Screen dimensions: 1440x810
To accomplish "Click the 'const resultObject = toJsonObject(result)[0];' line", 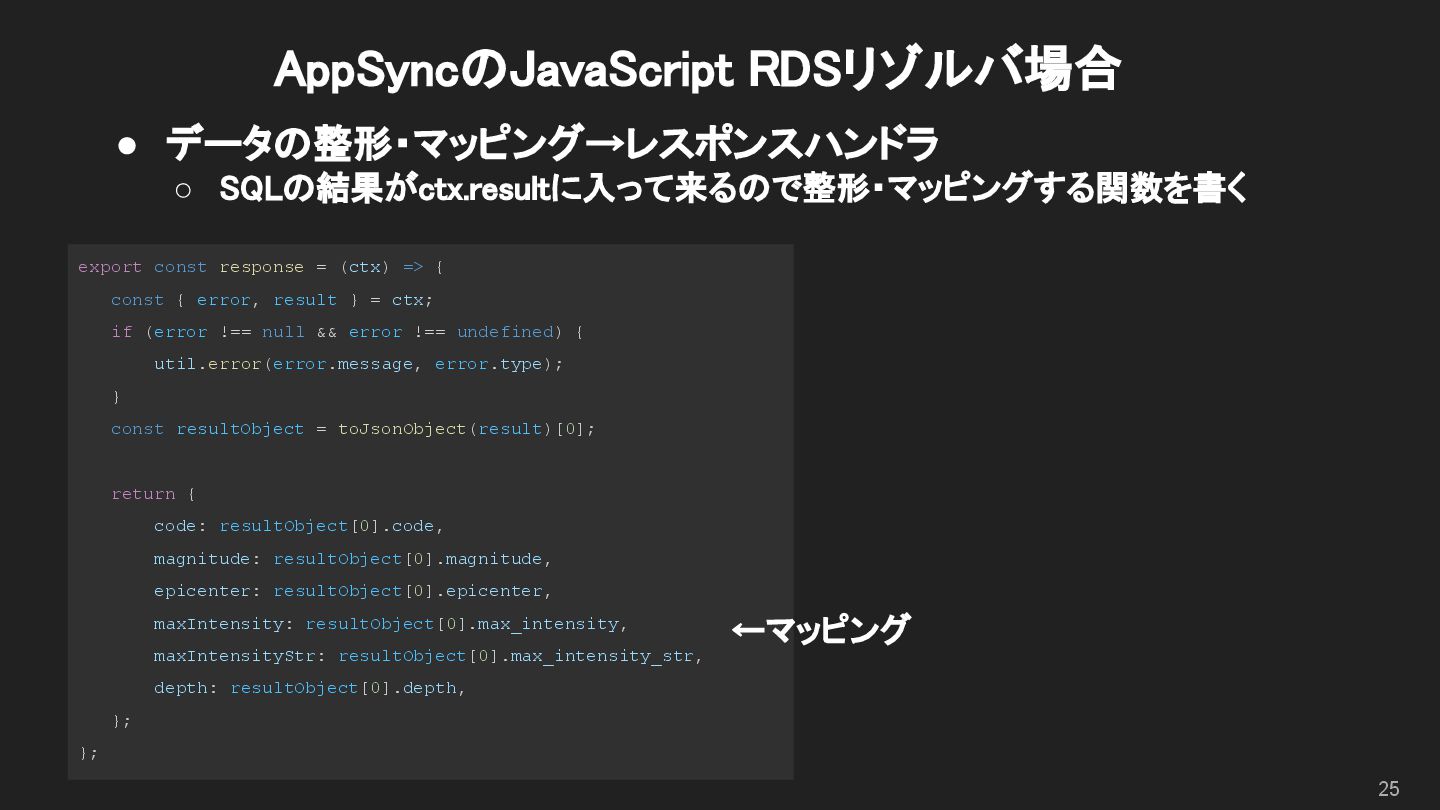I will click(x=353, y=429).
